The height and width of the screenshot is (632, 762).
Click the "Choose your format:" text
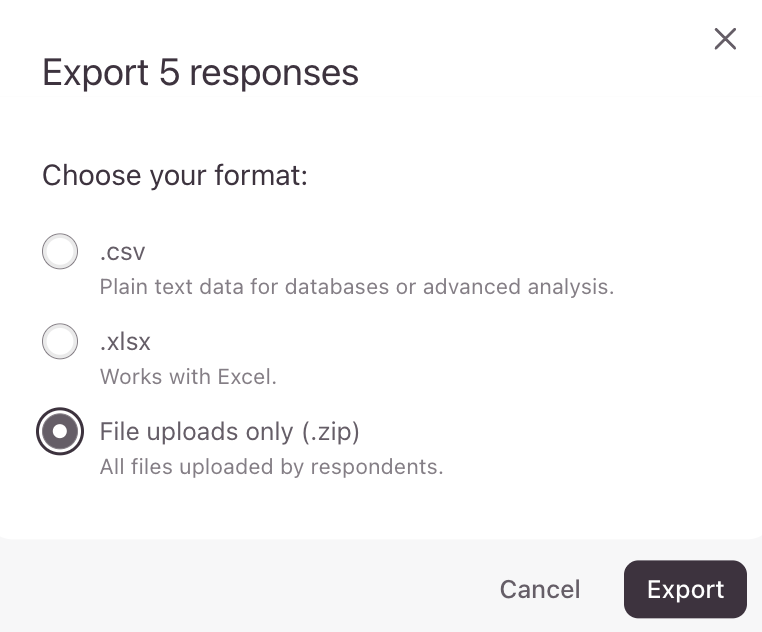pyautogui.click(x=175, y=176)
